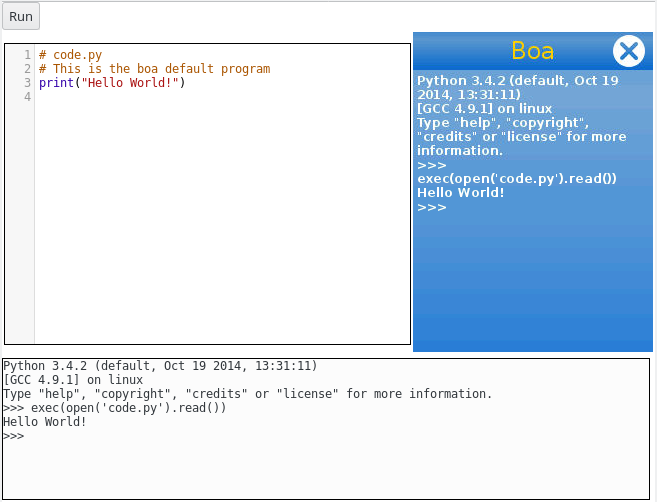Click the exec(open('code.py').read()) line in bottom console
The image size is (657, 502).
[129, 408]
